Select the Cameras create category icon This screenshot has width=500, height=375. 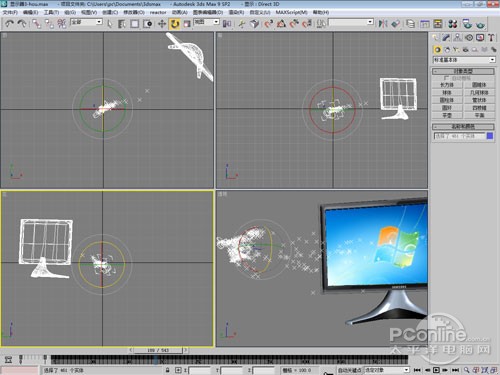[x=465, y=50]
